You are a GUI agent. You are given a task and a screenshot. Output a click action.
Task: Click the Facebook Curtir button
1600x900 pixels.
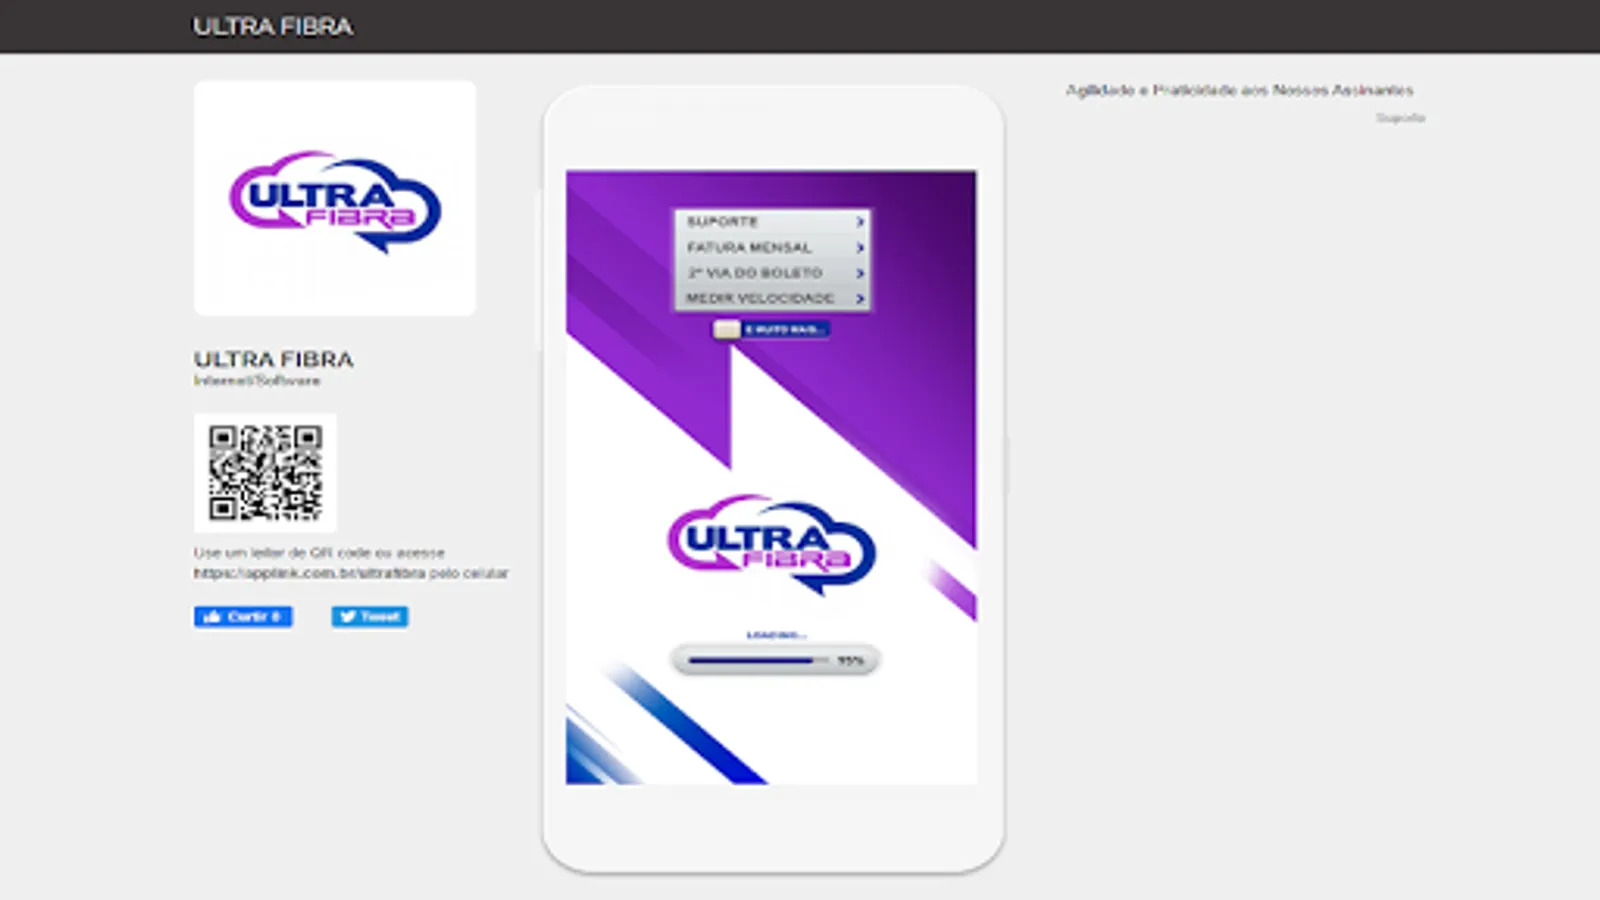[243, 617]
